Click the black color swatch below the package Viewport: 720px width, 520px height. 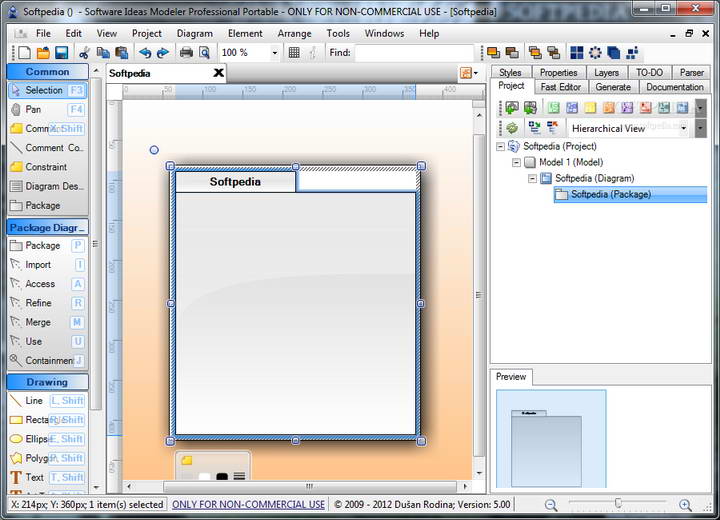coord(222,476)
